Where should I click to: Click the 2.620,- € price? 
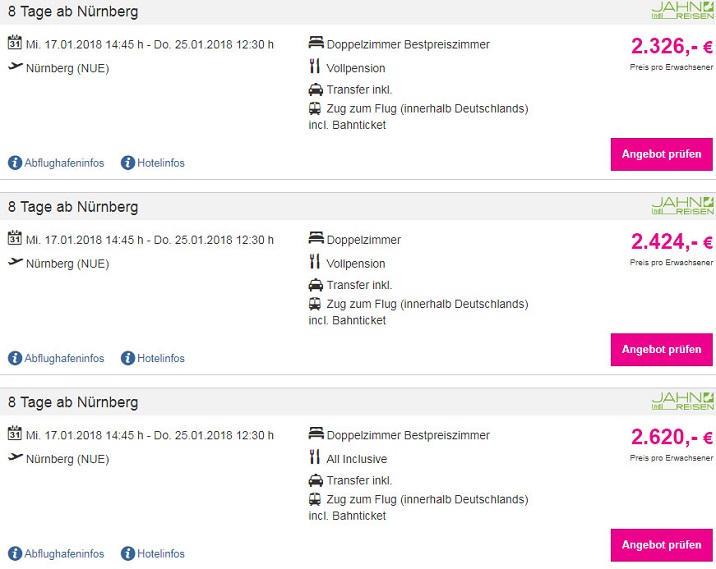[x=671, y=437]
